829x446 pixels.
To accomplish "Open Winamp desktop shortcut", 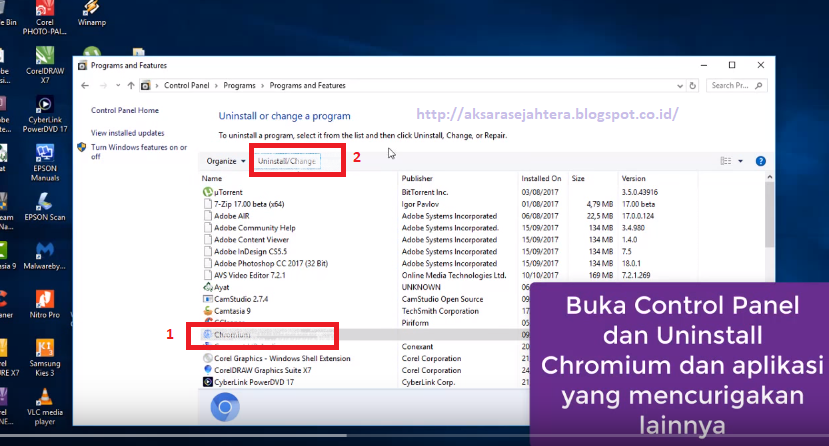I will pyautogui.click(x=91, y=14).
